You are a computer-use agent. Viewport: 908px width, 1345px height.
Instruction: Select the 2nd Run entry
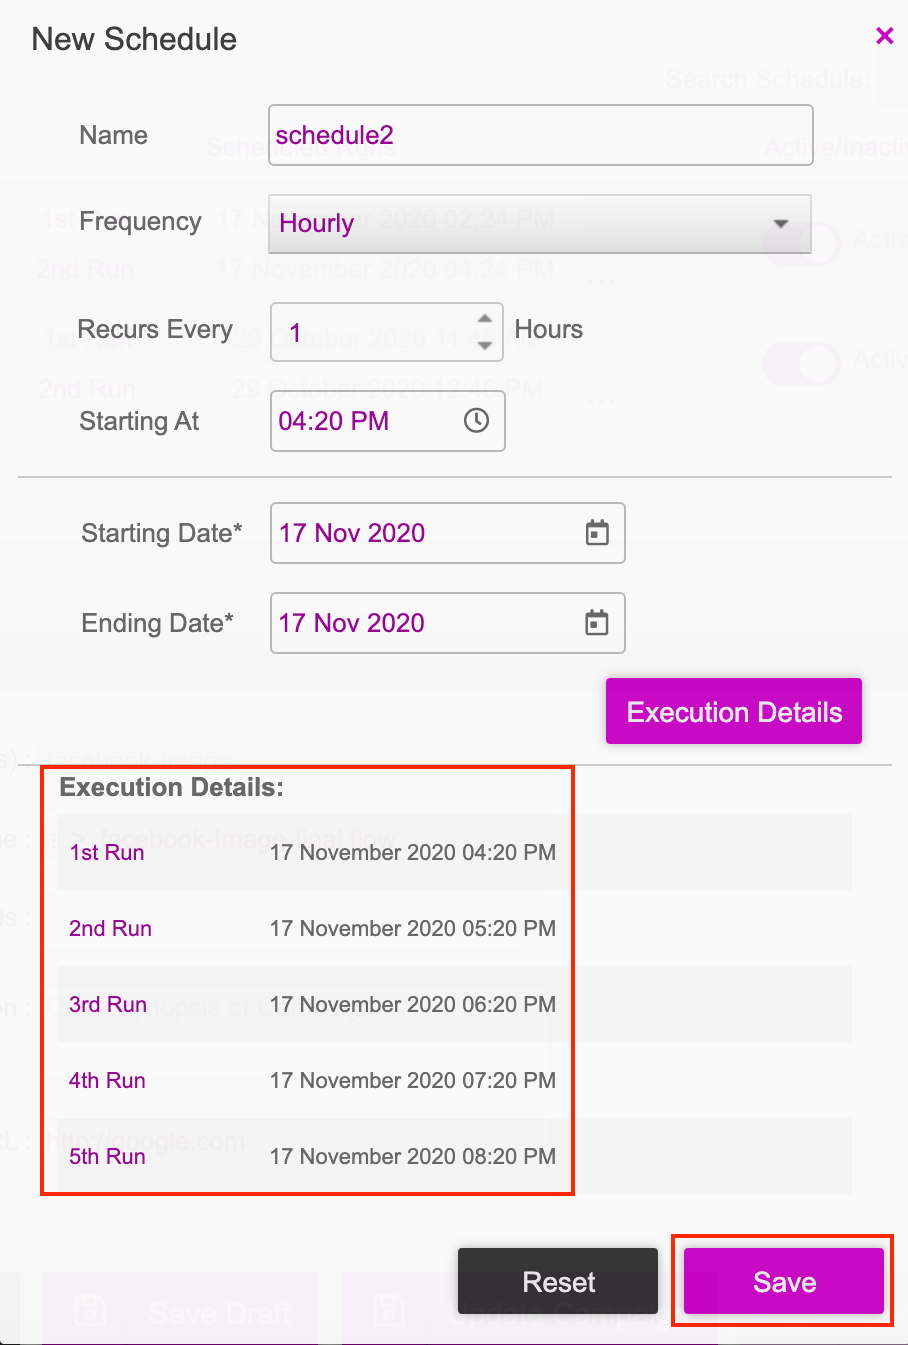point(110,929)
